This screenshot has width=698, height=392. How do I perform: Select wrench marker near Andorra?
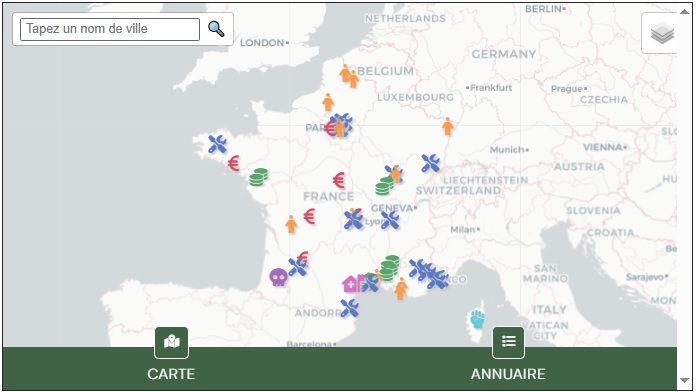pos(349,308)
